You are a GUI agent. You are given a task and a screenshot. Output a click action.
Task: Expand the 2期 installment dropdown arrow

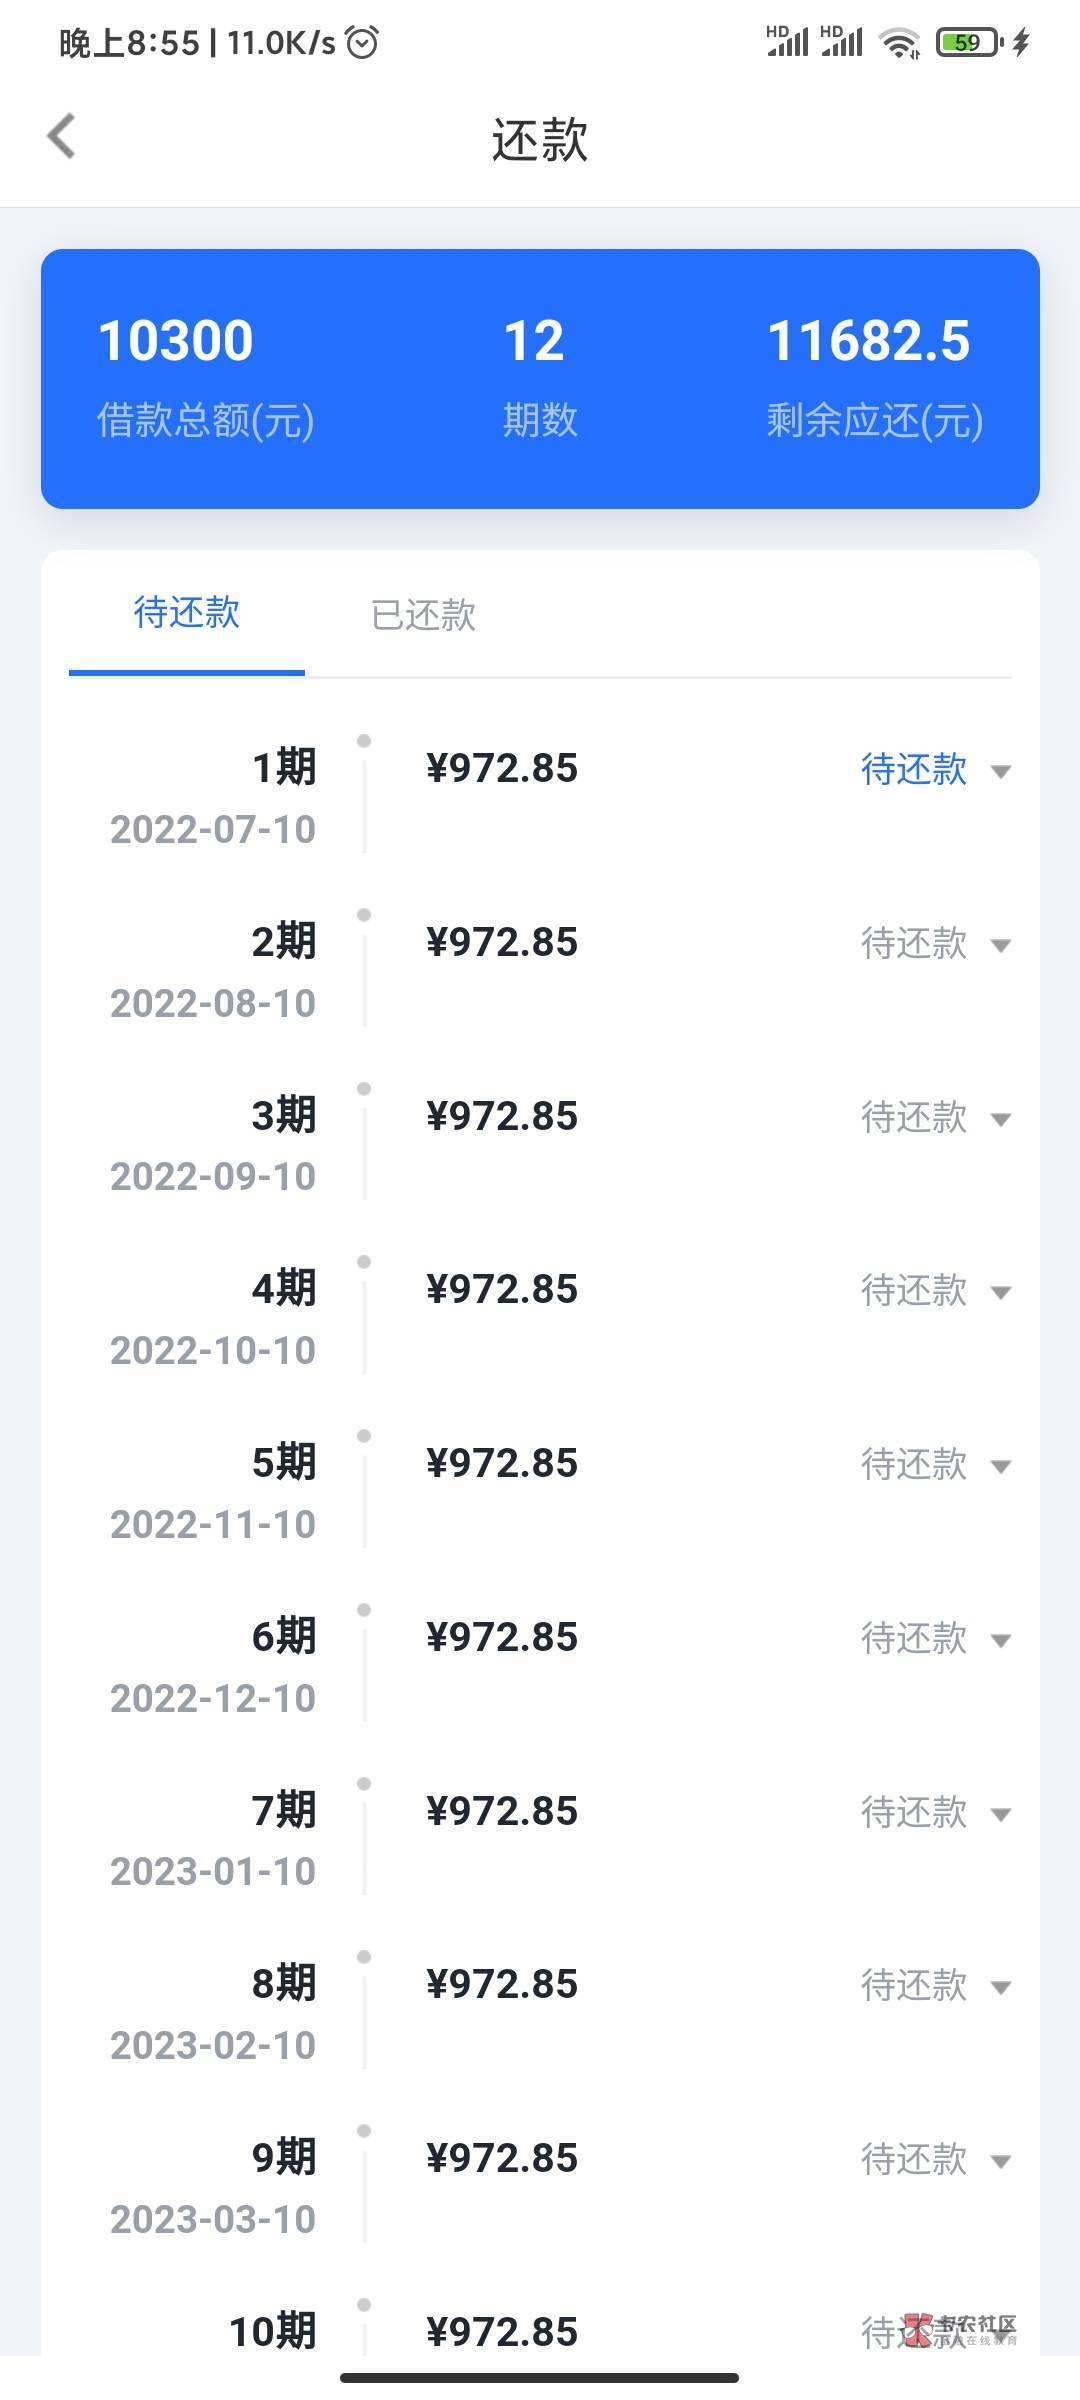click(x=1000, y=945)
